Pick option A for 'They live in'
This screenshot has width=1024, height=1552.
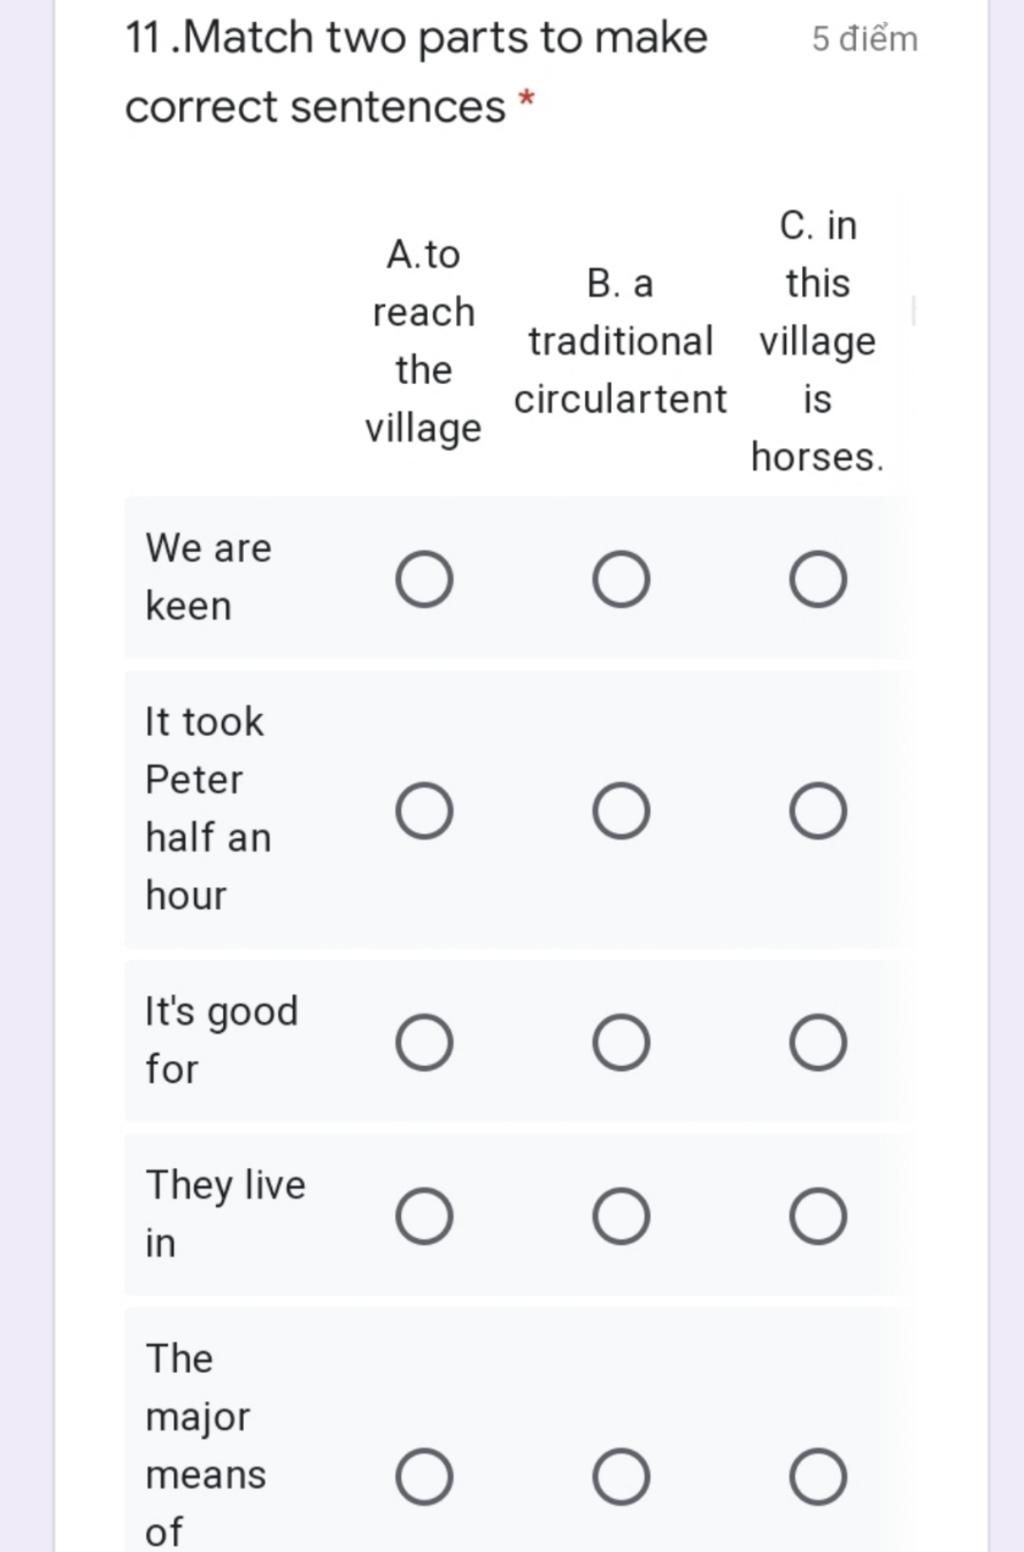tap(424, 1216)
